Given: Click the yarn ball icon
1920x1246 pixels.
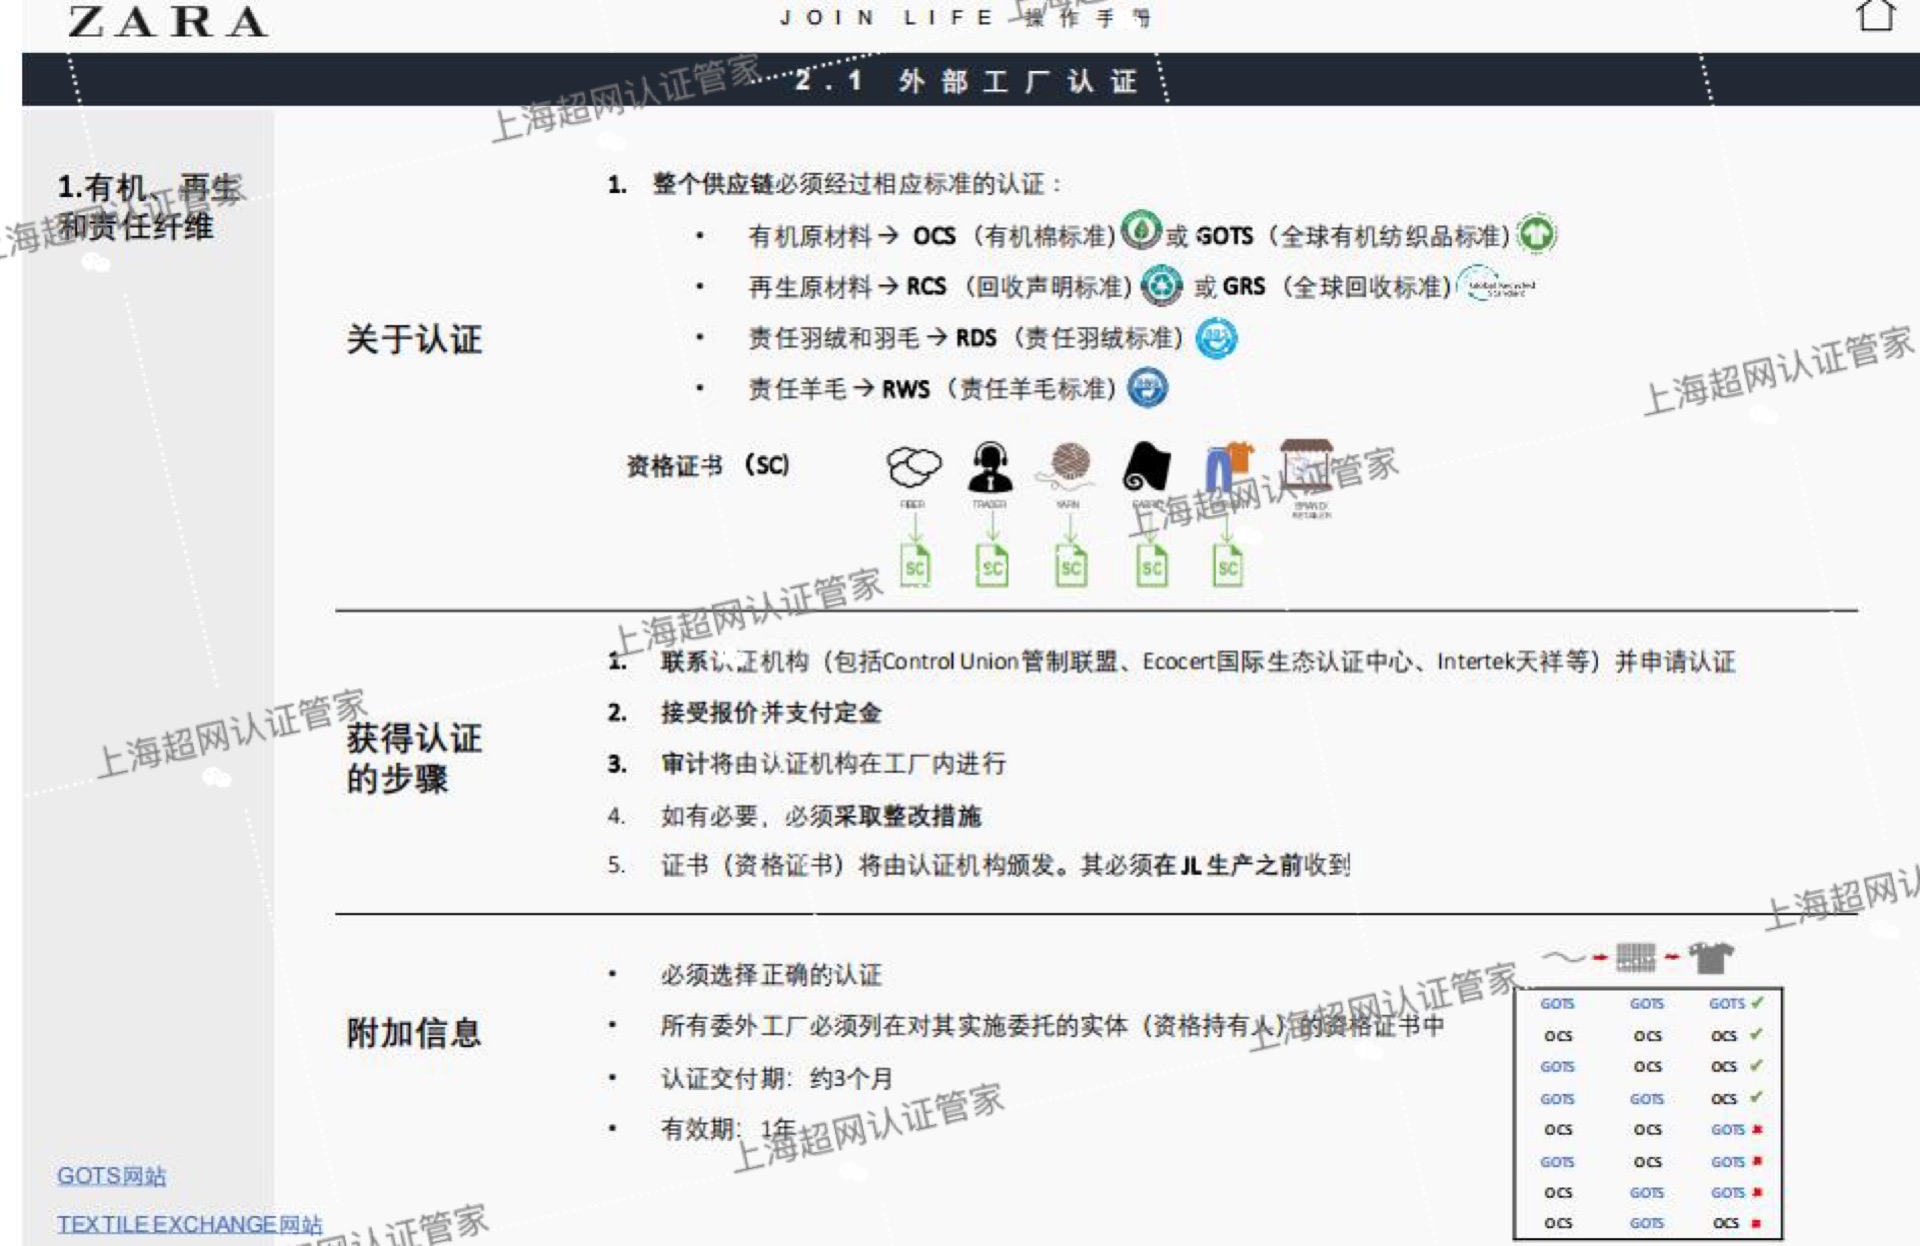Looking at the screenshot, I should click(1069, 465).
